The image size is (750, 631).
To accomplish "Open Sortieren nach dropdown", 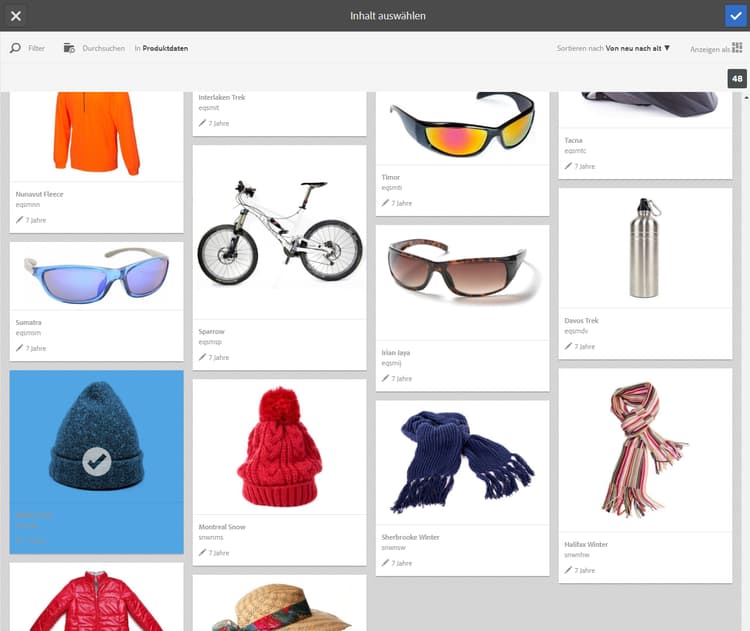I will click(x=613, y=48).
